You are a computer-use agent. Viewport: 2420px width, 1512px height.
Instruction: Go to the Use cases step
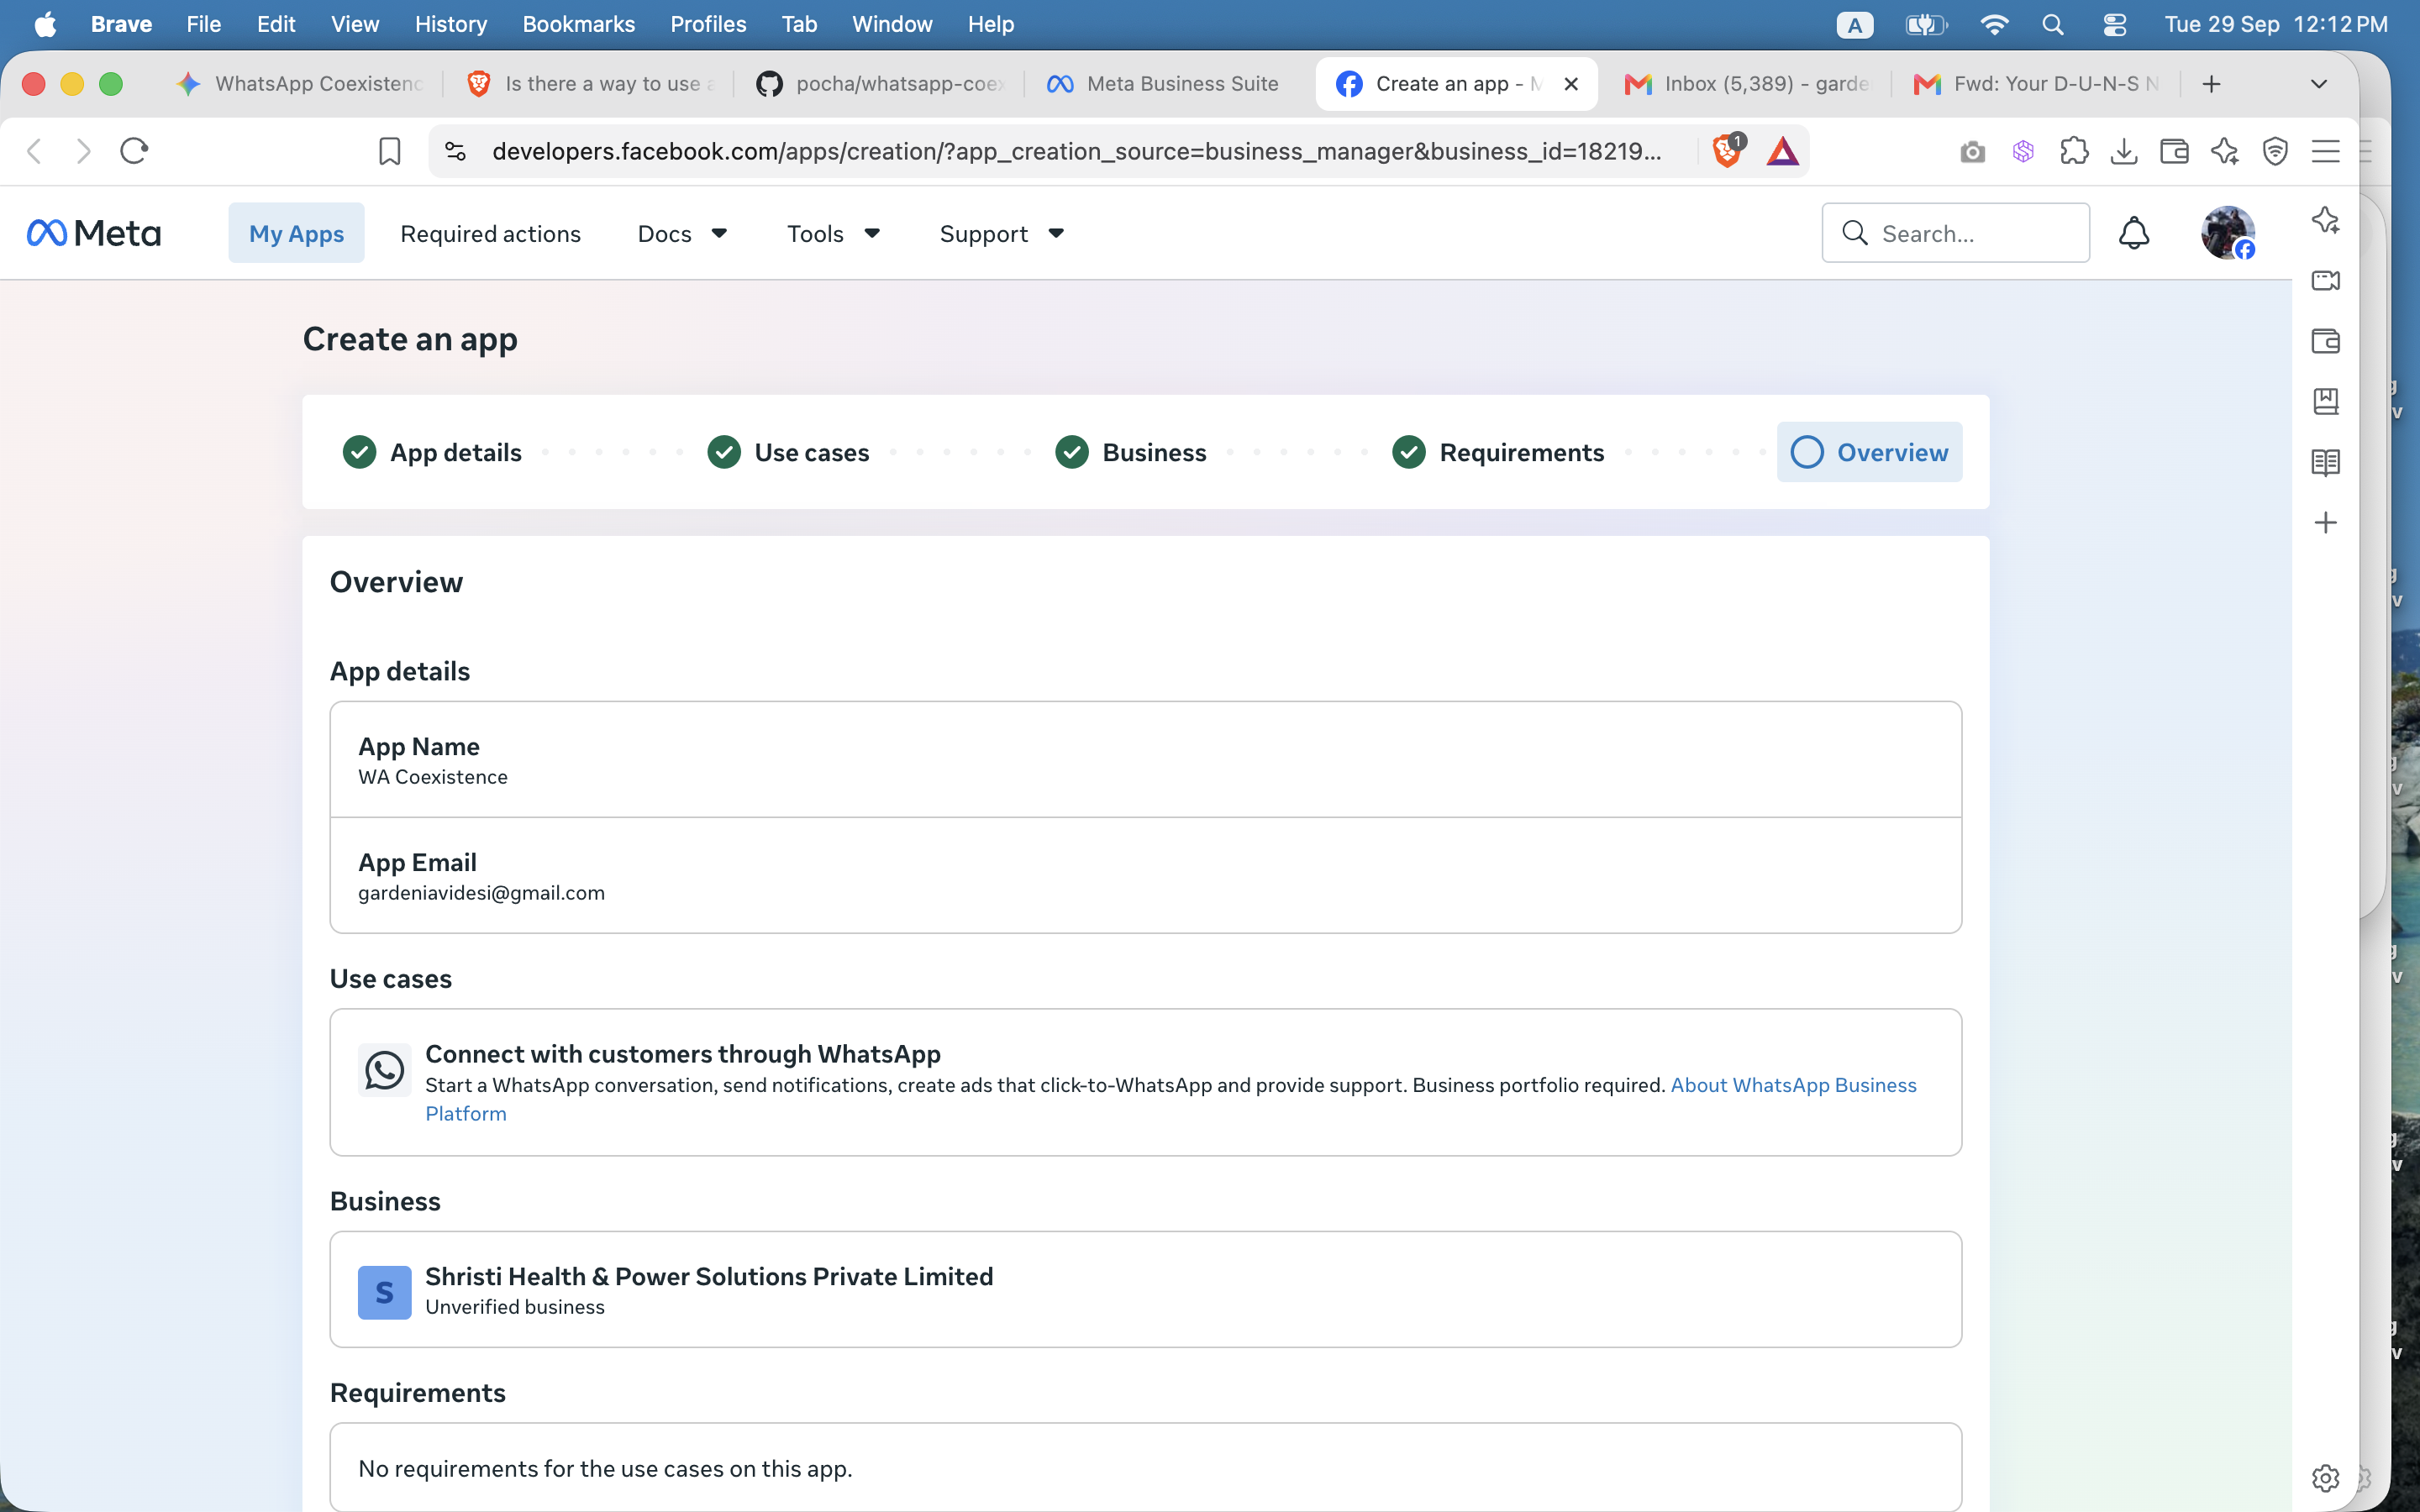[788, 452]
